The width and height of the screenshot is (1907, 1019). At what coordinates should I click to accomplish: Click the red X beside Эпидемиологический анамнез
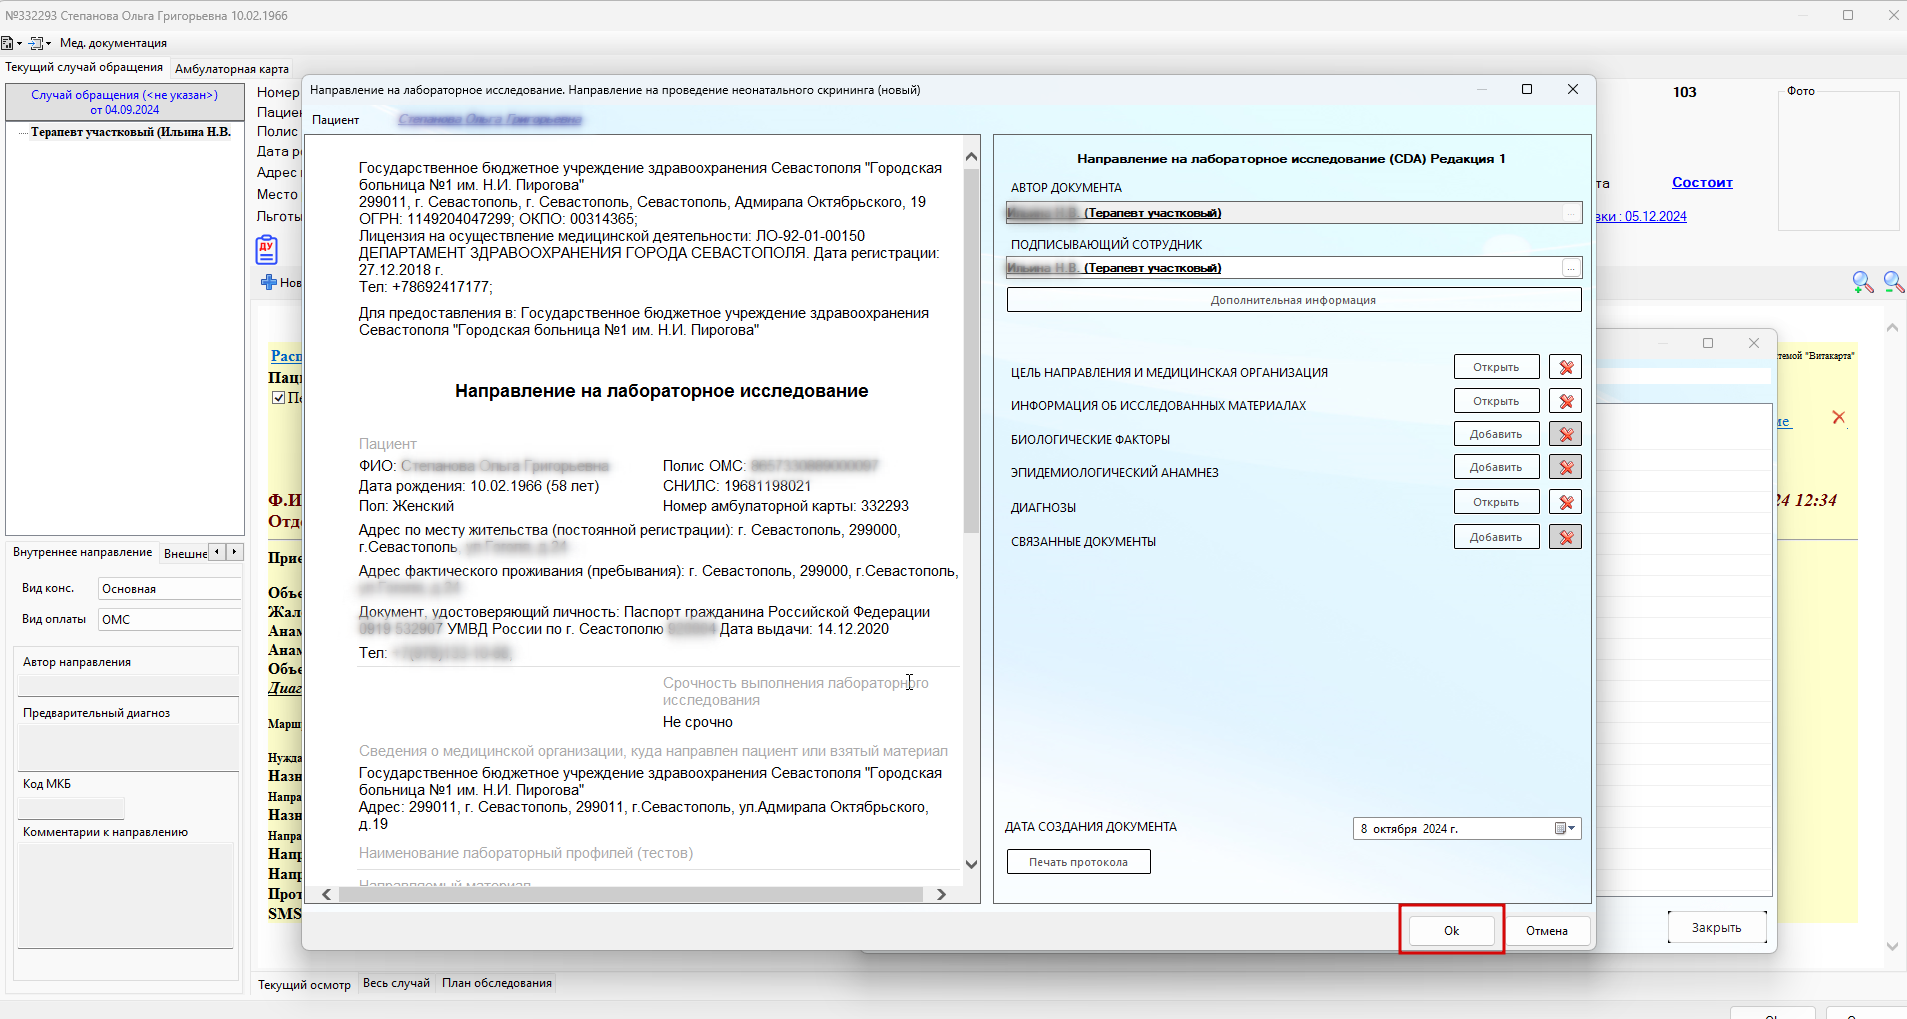pyautogui.click(x=1565, y=467)
